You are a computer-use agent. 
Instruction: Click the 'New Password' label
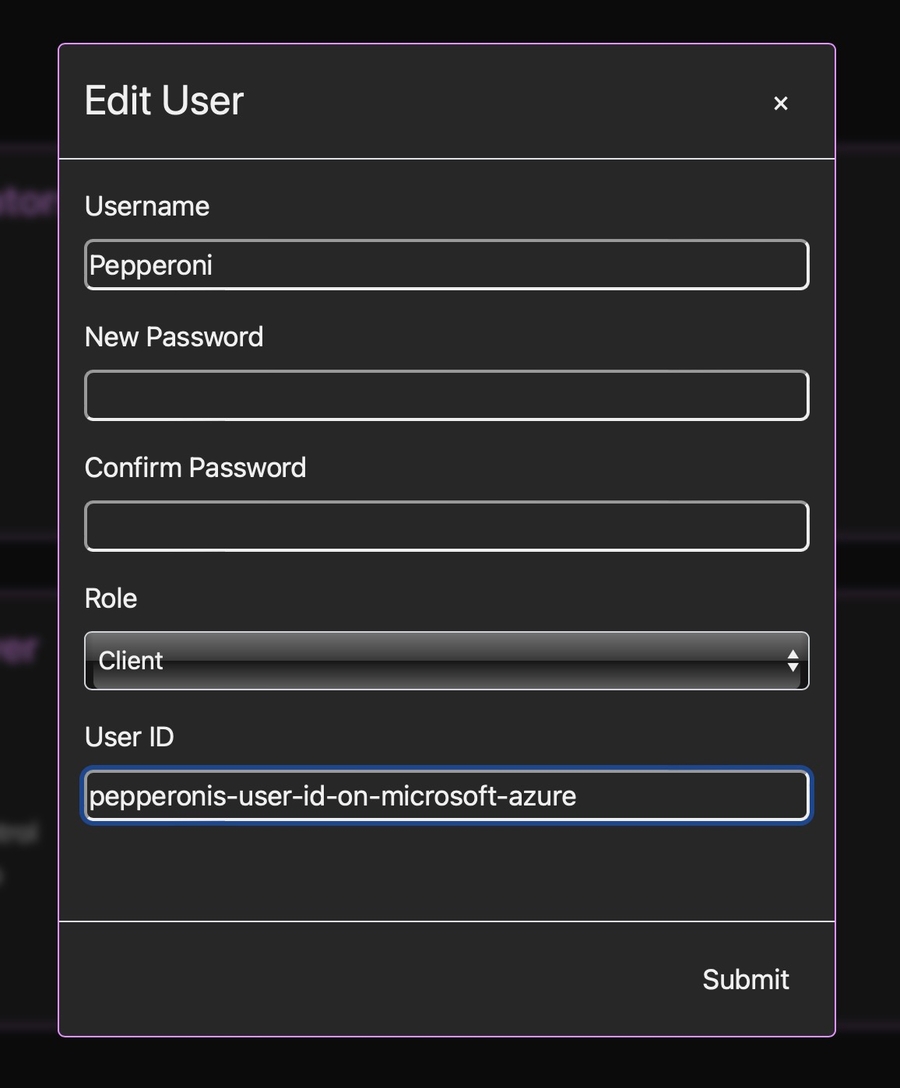pos(174,337)
